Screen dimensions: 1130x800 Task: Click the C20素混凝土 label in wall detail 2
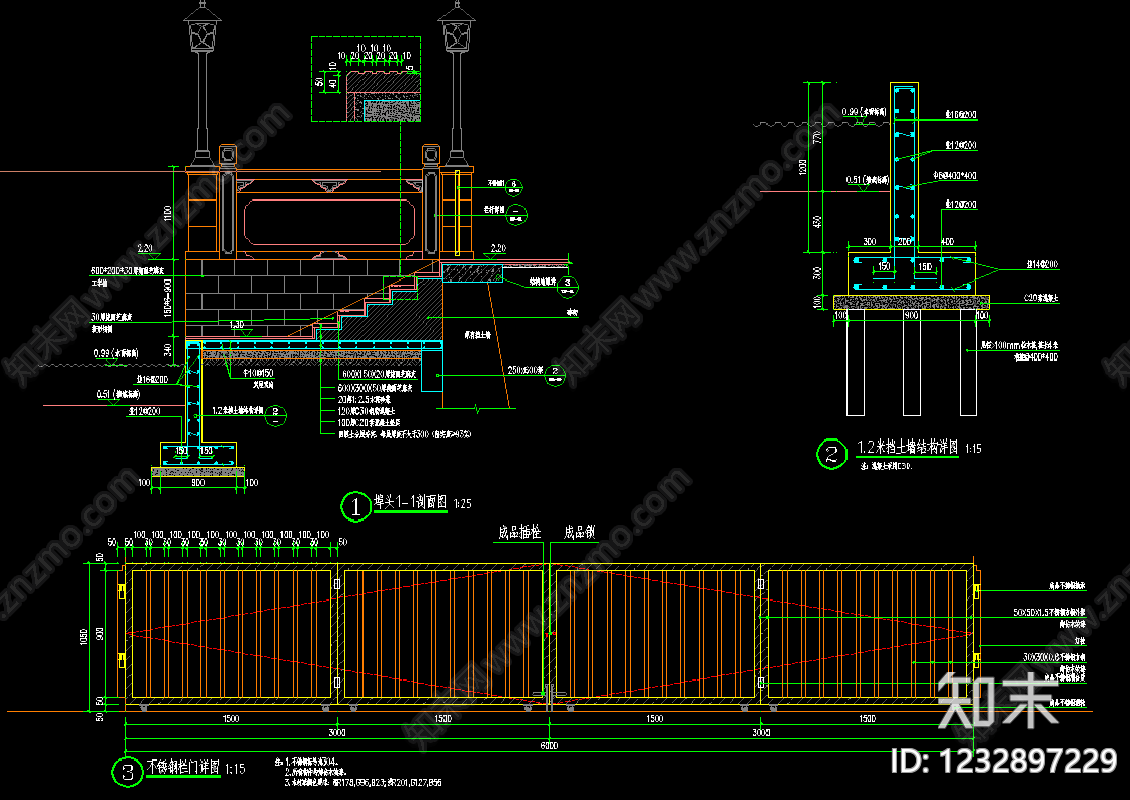1041,298
